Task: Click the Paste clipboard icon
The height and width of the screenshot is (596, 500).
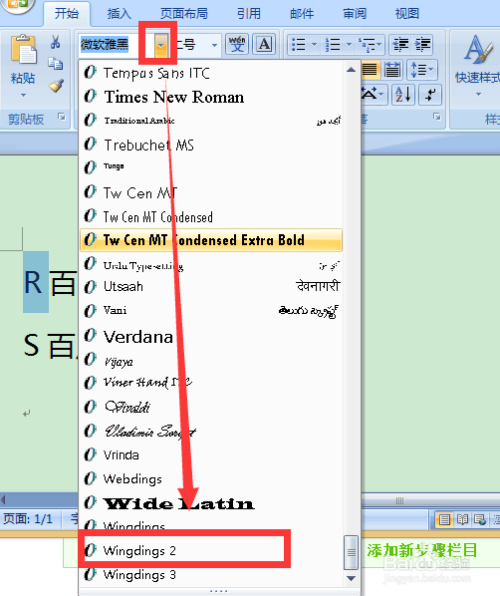Action: pos(24,49)
